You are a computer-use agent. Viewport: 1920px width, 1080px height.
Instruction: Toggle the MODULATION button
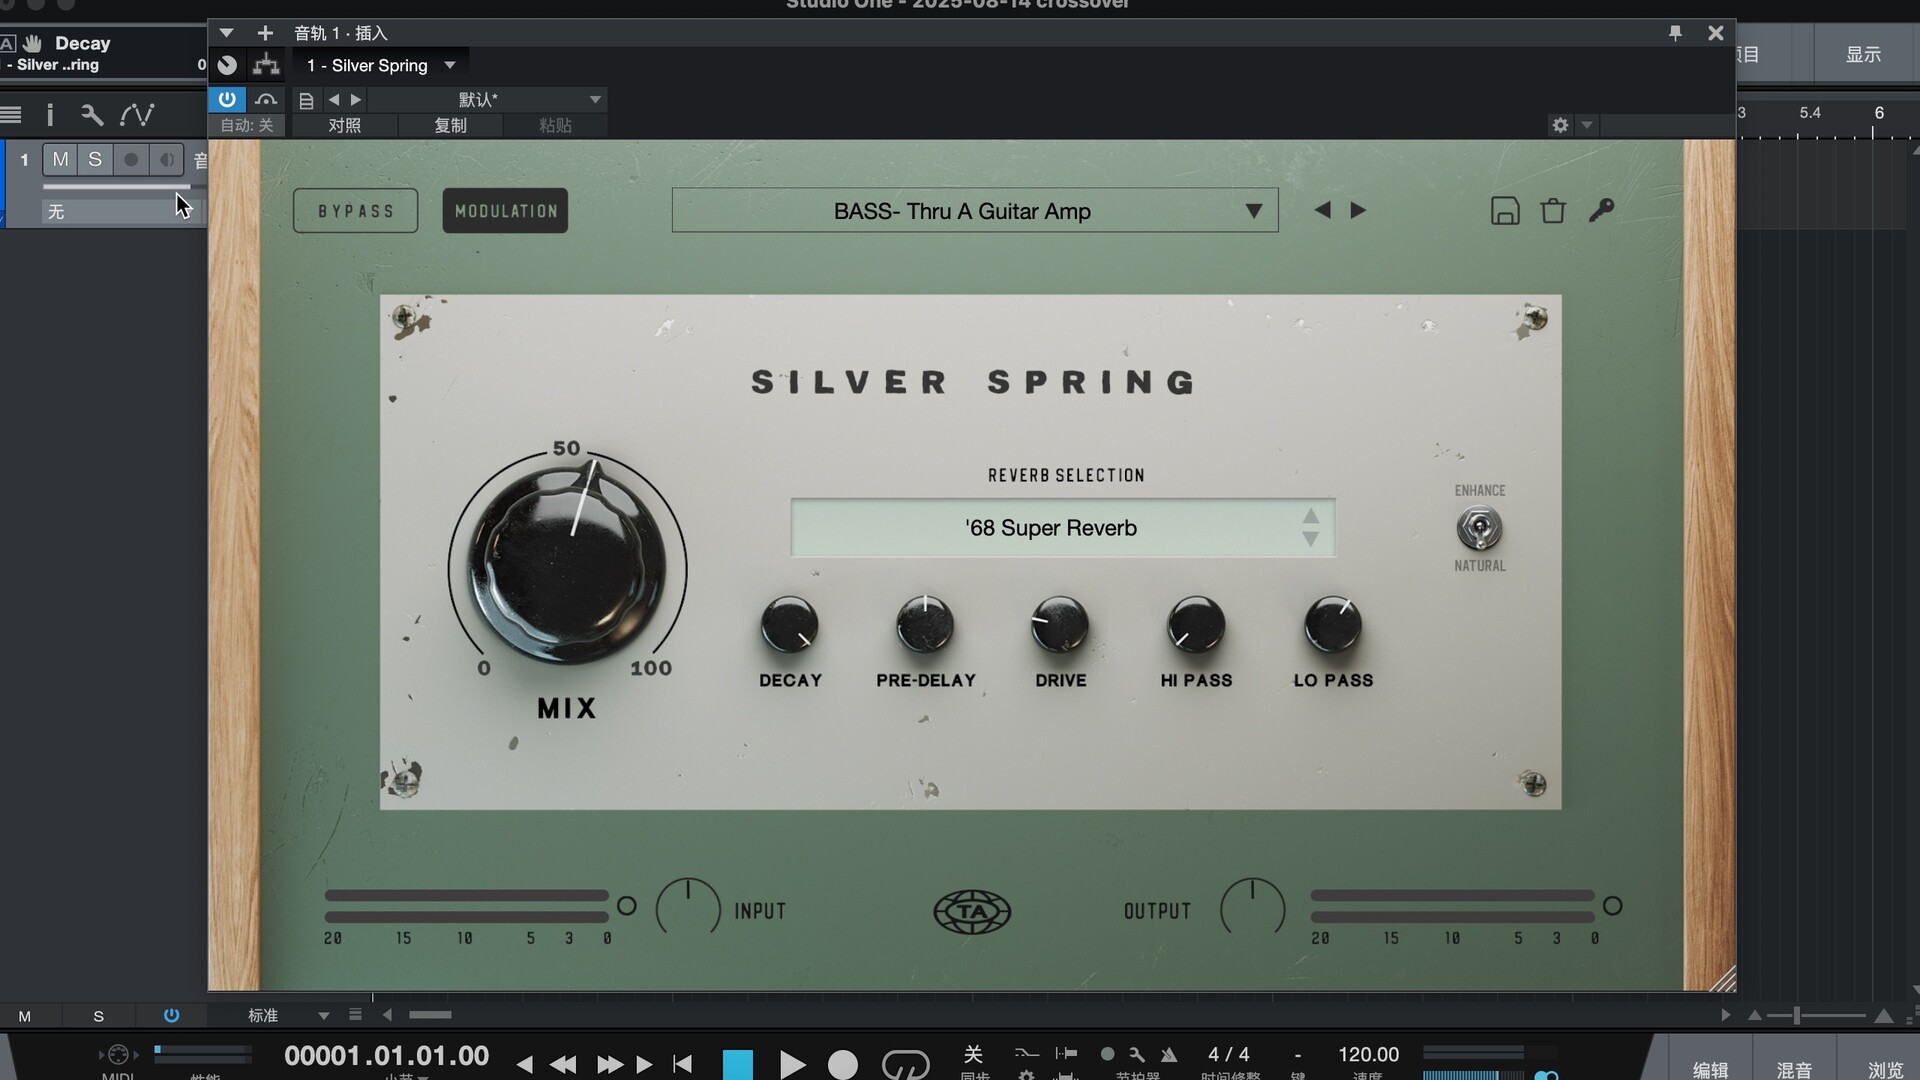point(505,211)
